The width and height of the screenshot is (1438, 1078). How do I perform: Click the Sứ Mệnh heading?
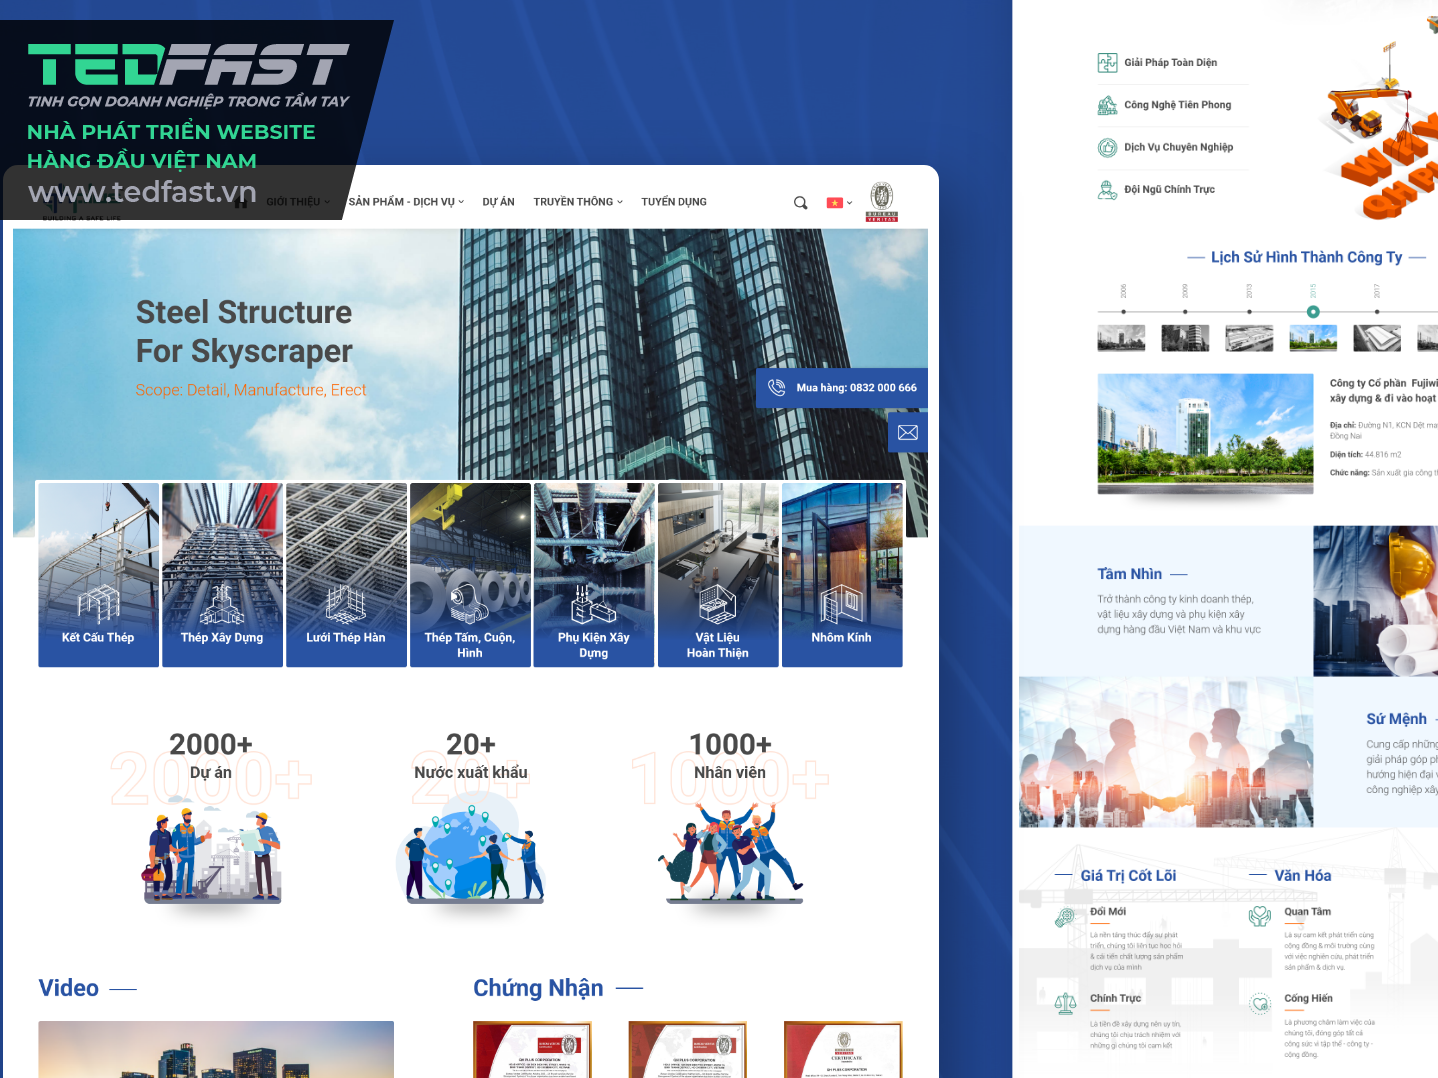pos(1396,719)
